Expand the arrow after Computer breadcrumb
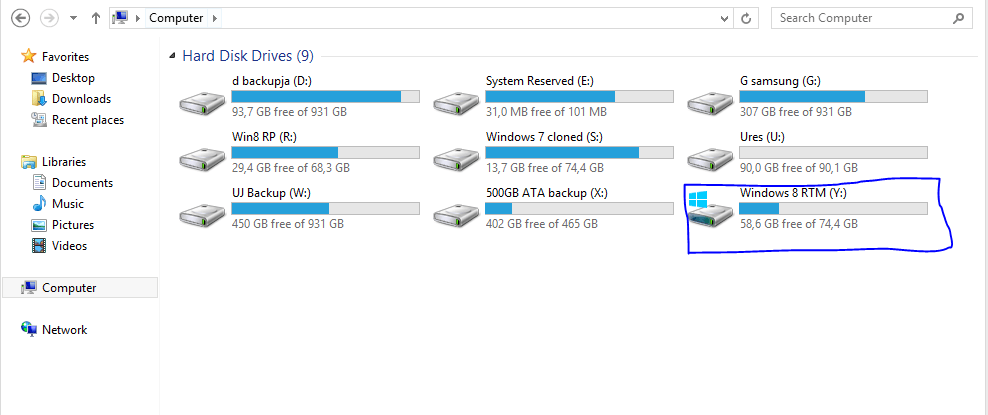The height and width of the screenshot is (415, 988). 215,18
